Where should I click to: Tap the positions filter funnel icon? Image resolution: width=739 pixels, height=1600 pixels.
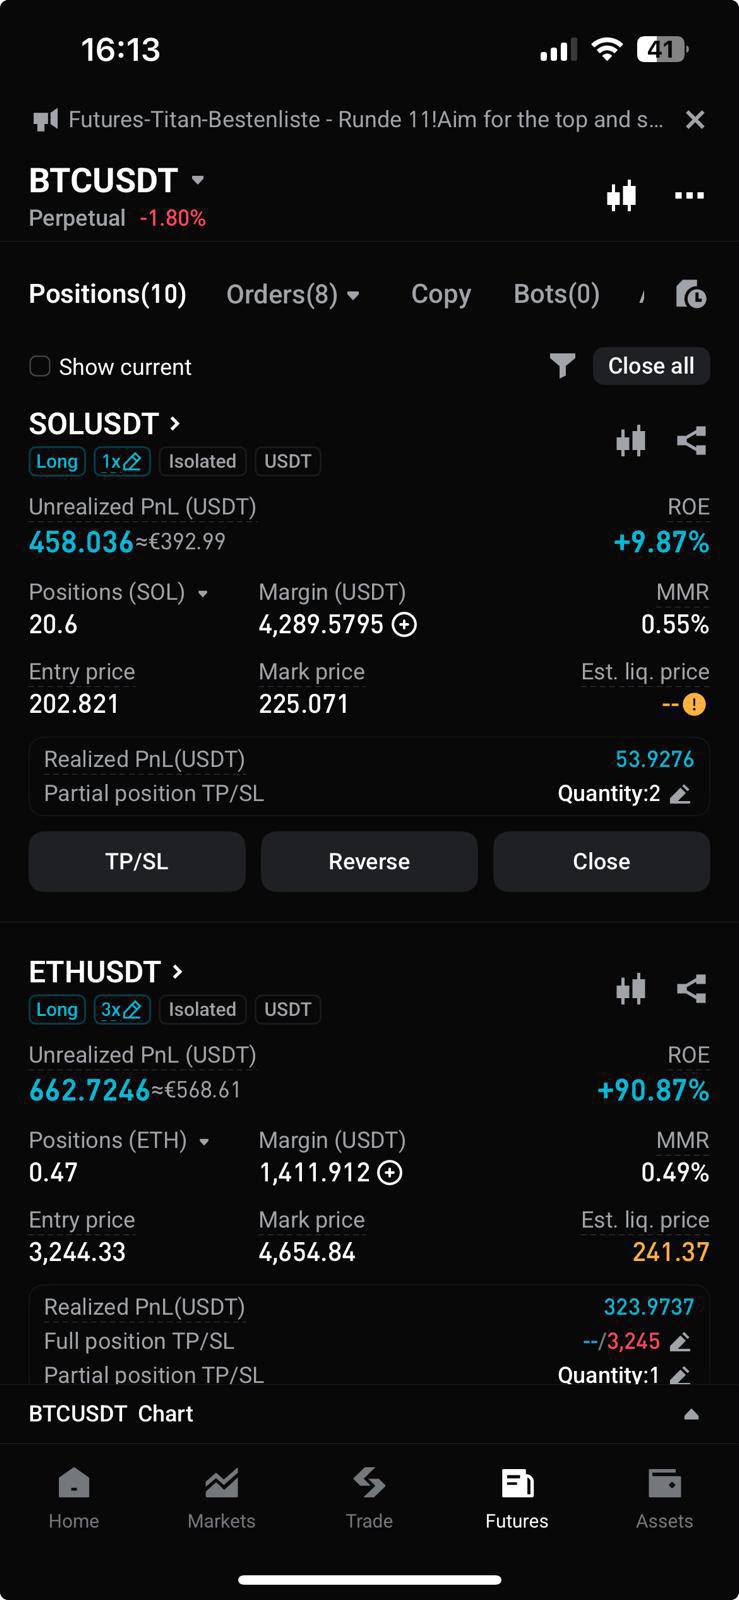(562, 366)
